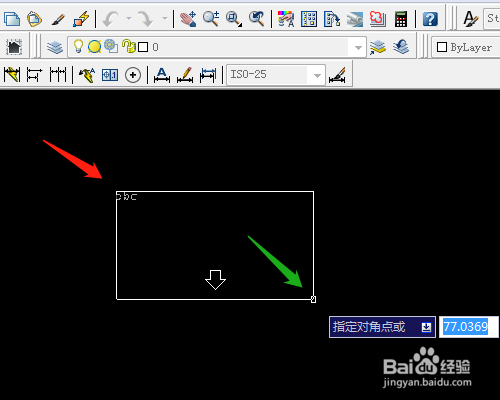The image size is (500, 400).
Task: Open the DesignCenter palette icon
Action: [x=309, y=19]
